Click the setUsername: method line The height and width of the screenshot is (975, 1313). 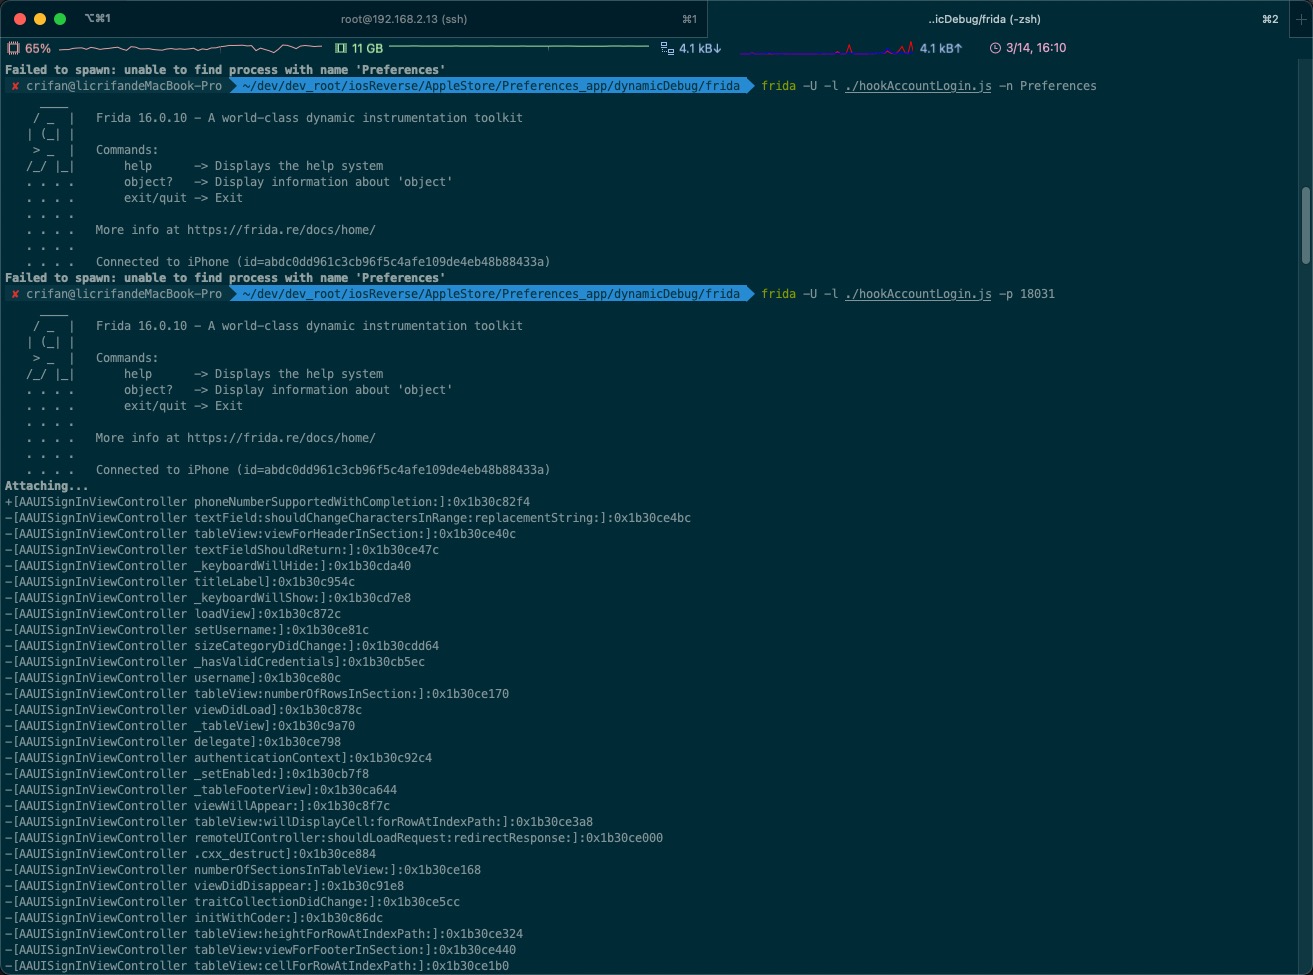point(187,630)
